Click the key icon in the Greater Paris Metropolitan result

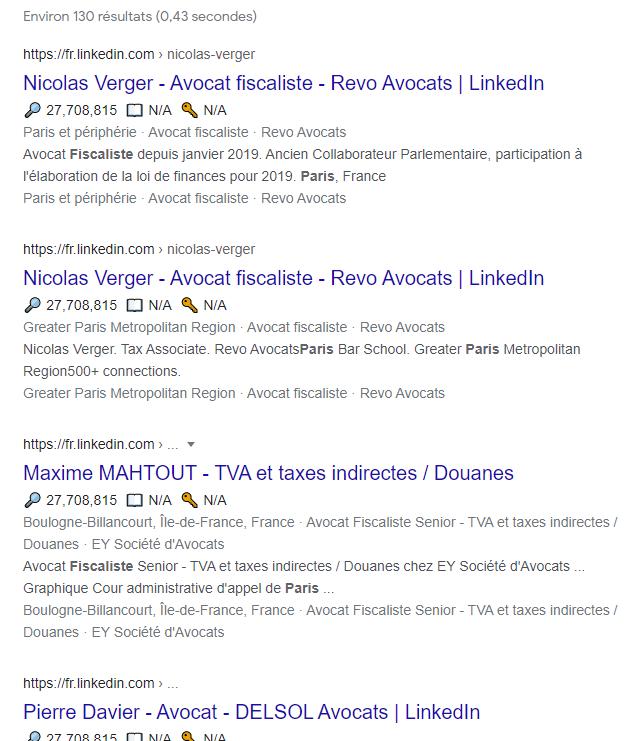click(x=189, y=305)
